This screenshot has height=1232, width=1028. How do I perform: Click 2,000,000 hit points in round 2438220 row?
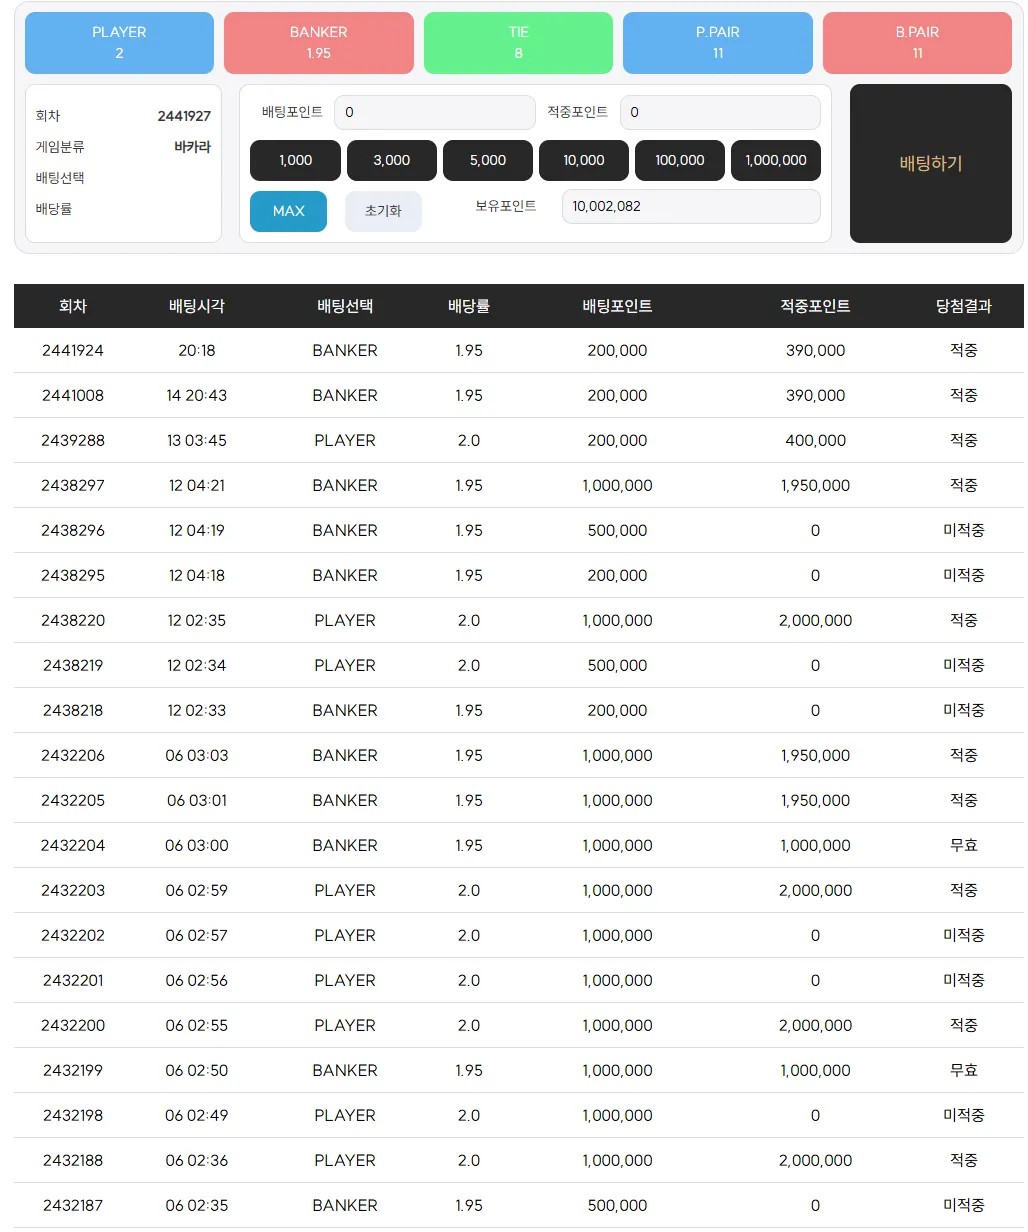[x=815, y=620]
